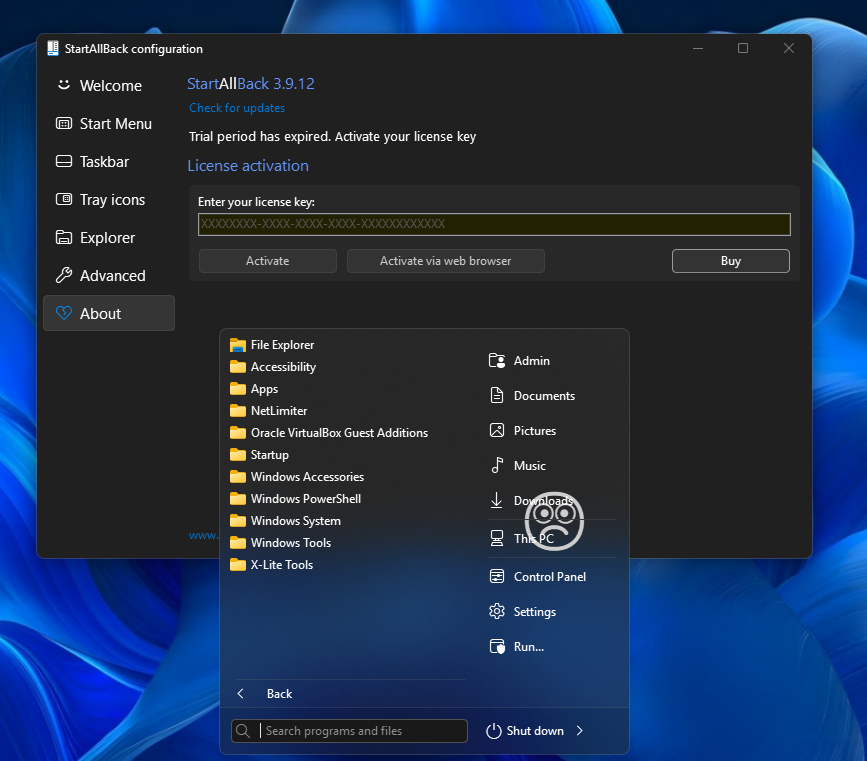
Task: Click the Music note icon
Action: [497, 465]
